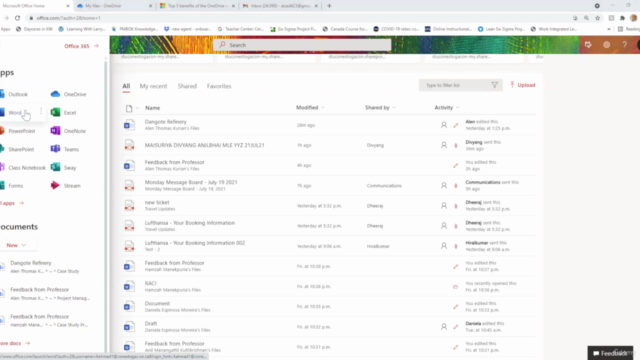Sort by the Name column

[152, 108]
